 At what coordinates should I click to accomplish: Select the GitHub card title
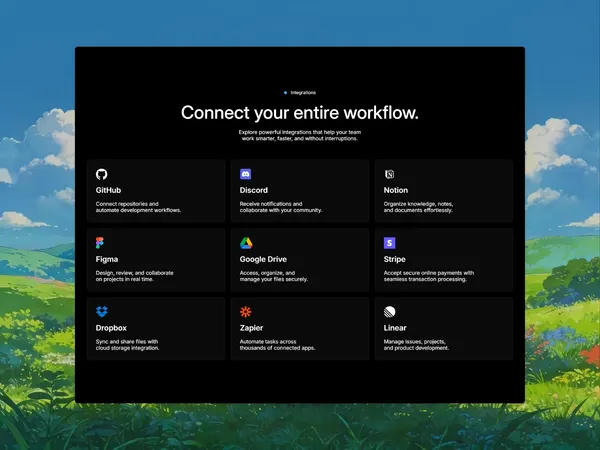108,190
